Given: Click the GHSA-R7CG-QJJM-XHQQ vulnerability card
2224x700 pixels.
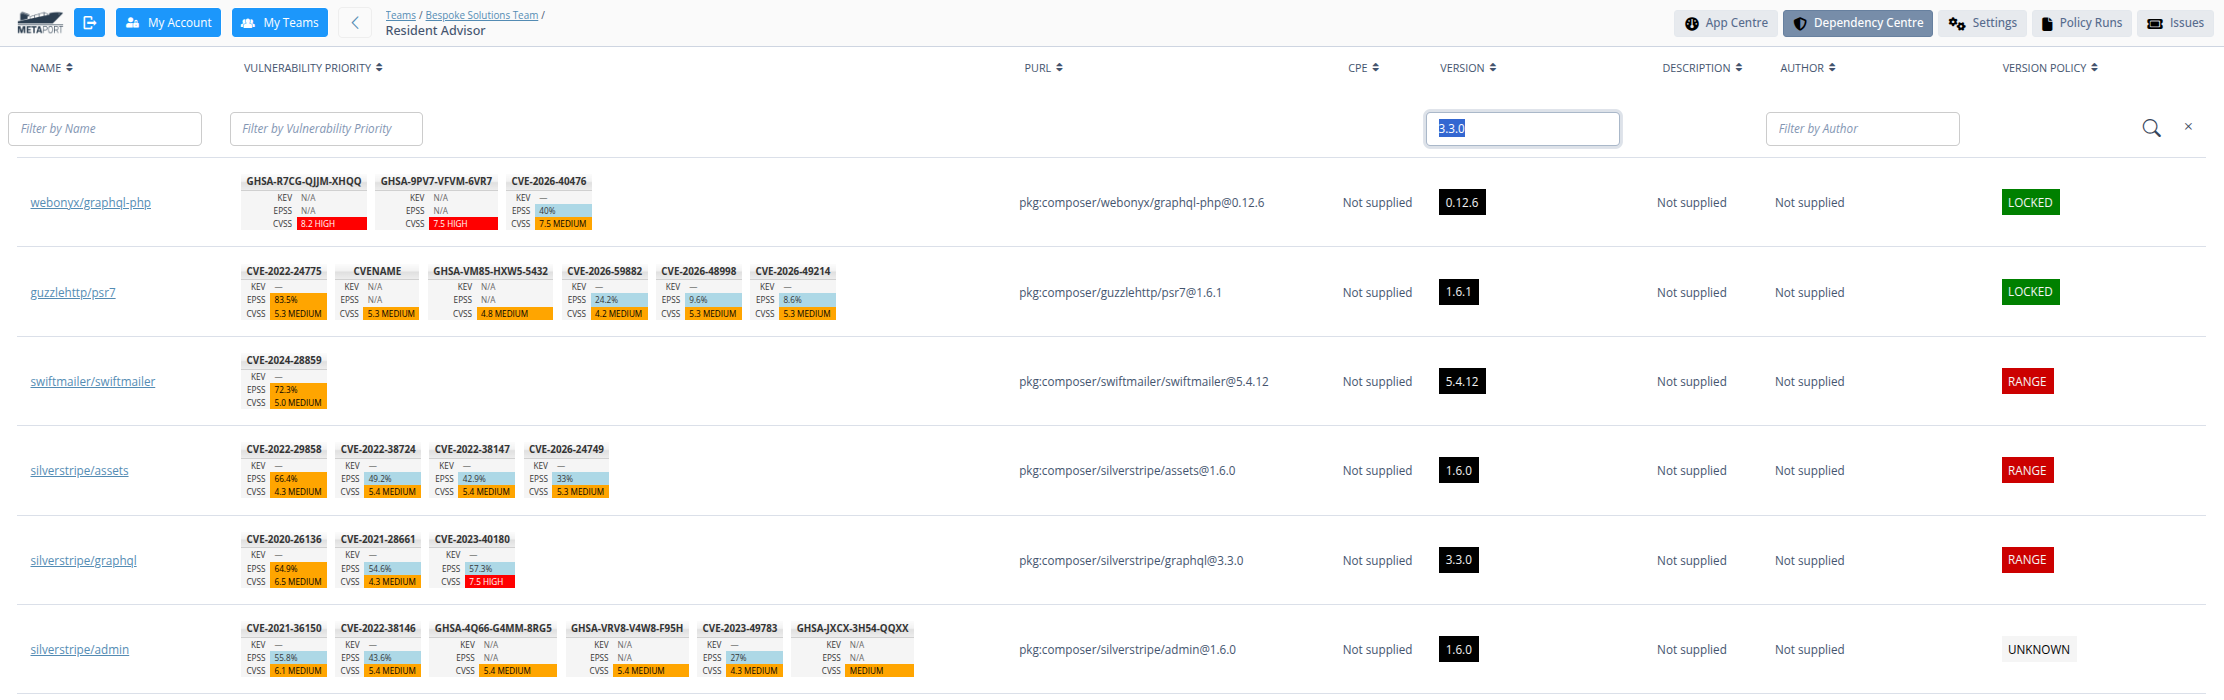Looking at the screenshot, I should 304,203.
